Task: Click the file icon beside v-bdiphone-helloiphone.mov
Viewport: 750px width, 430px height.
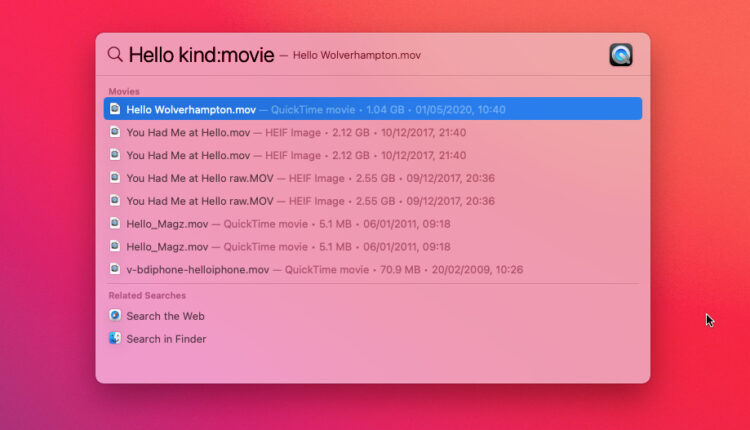Action: [115, 269]
